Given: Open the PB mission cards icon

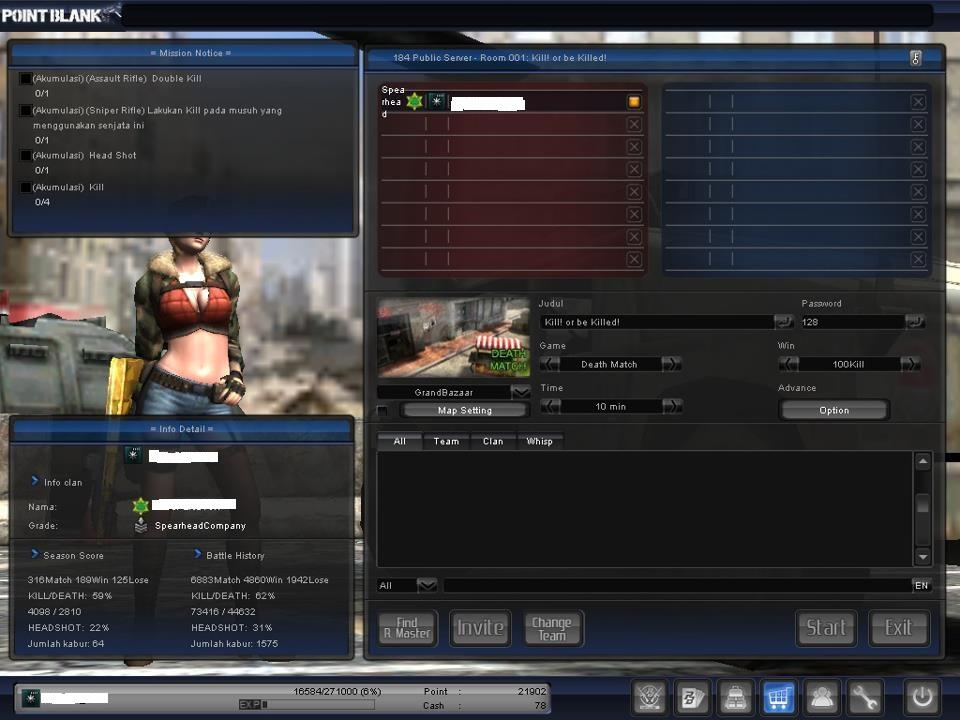Looking at the screenshot, I should (692, 697).
